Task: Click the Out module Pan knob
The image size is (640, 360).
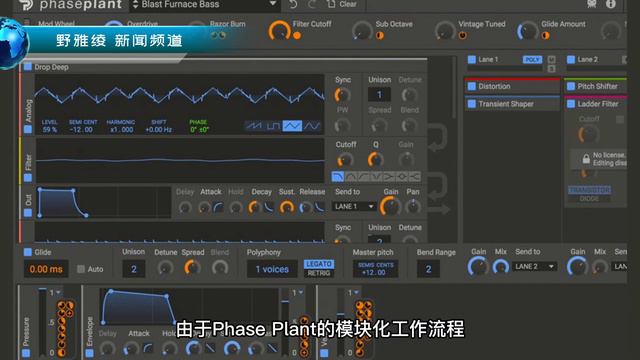Action: pos(413,207)
